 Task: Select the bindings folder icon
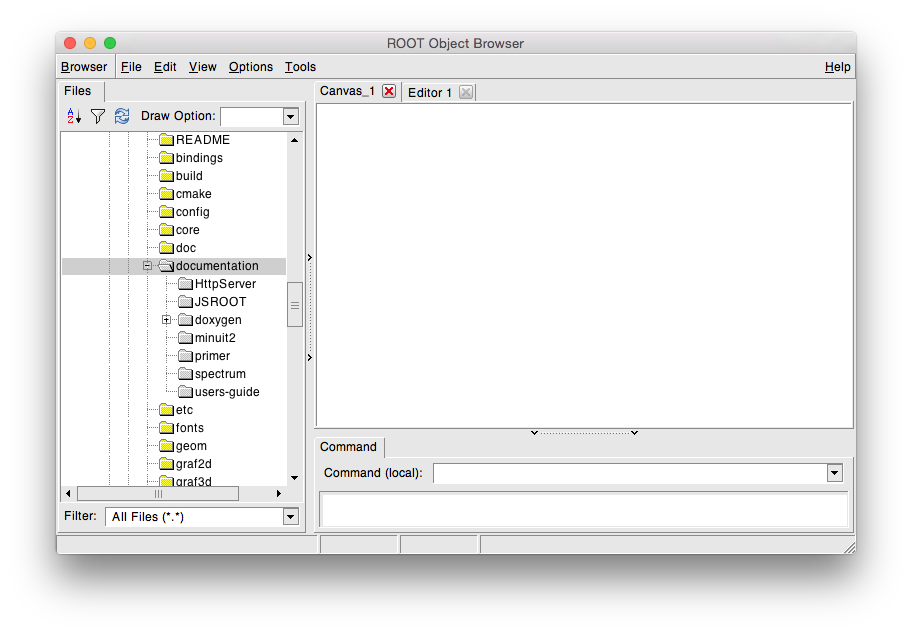click(x=166, y=158)
